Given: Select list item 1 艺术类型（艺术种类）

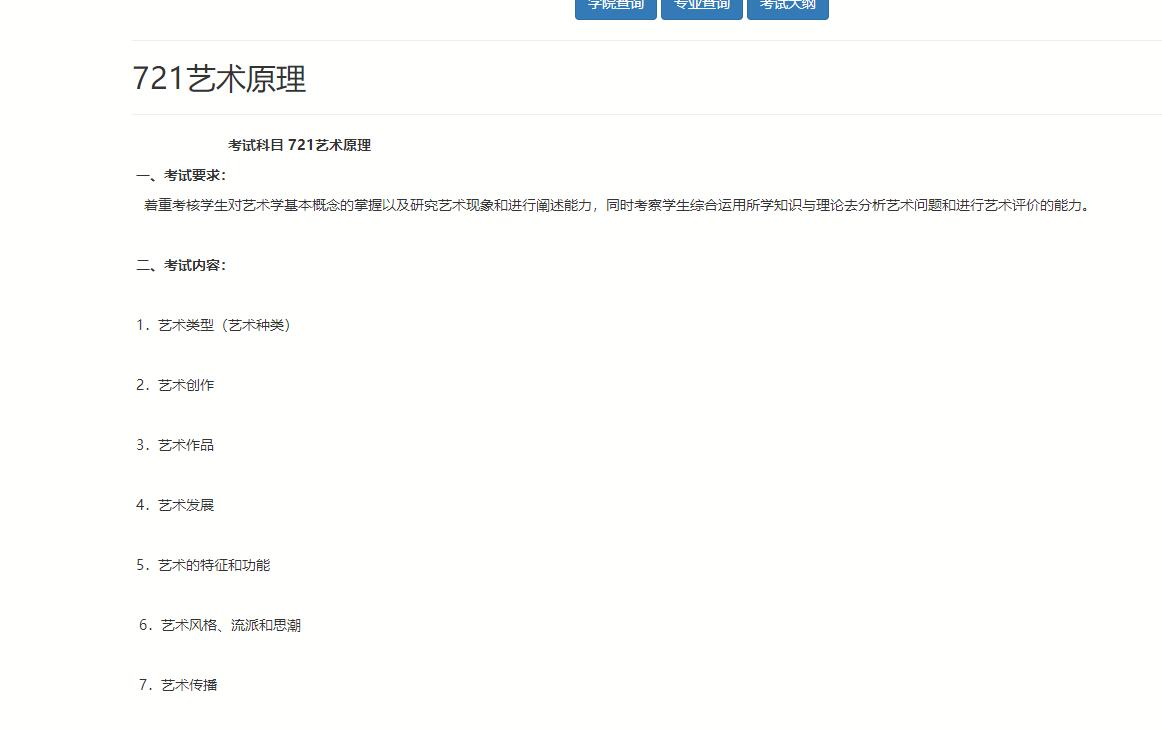Looking at the screenshot, I should (x=214, y=325).
